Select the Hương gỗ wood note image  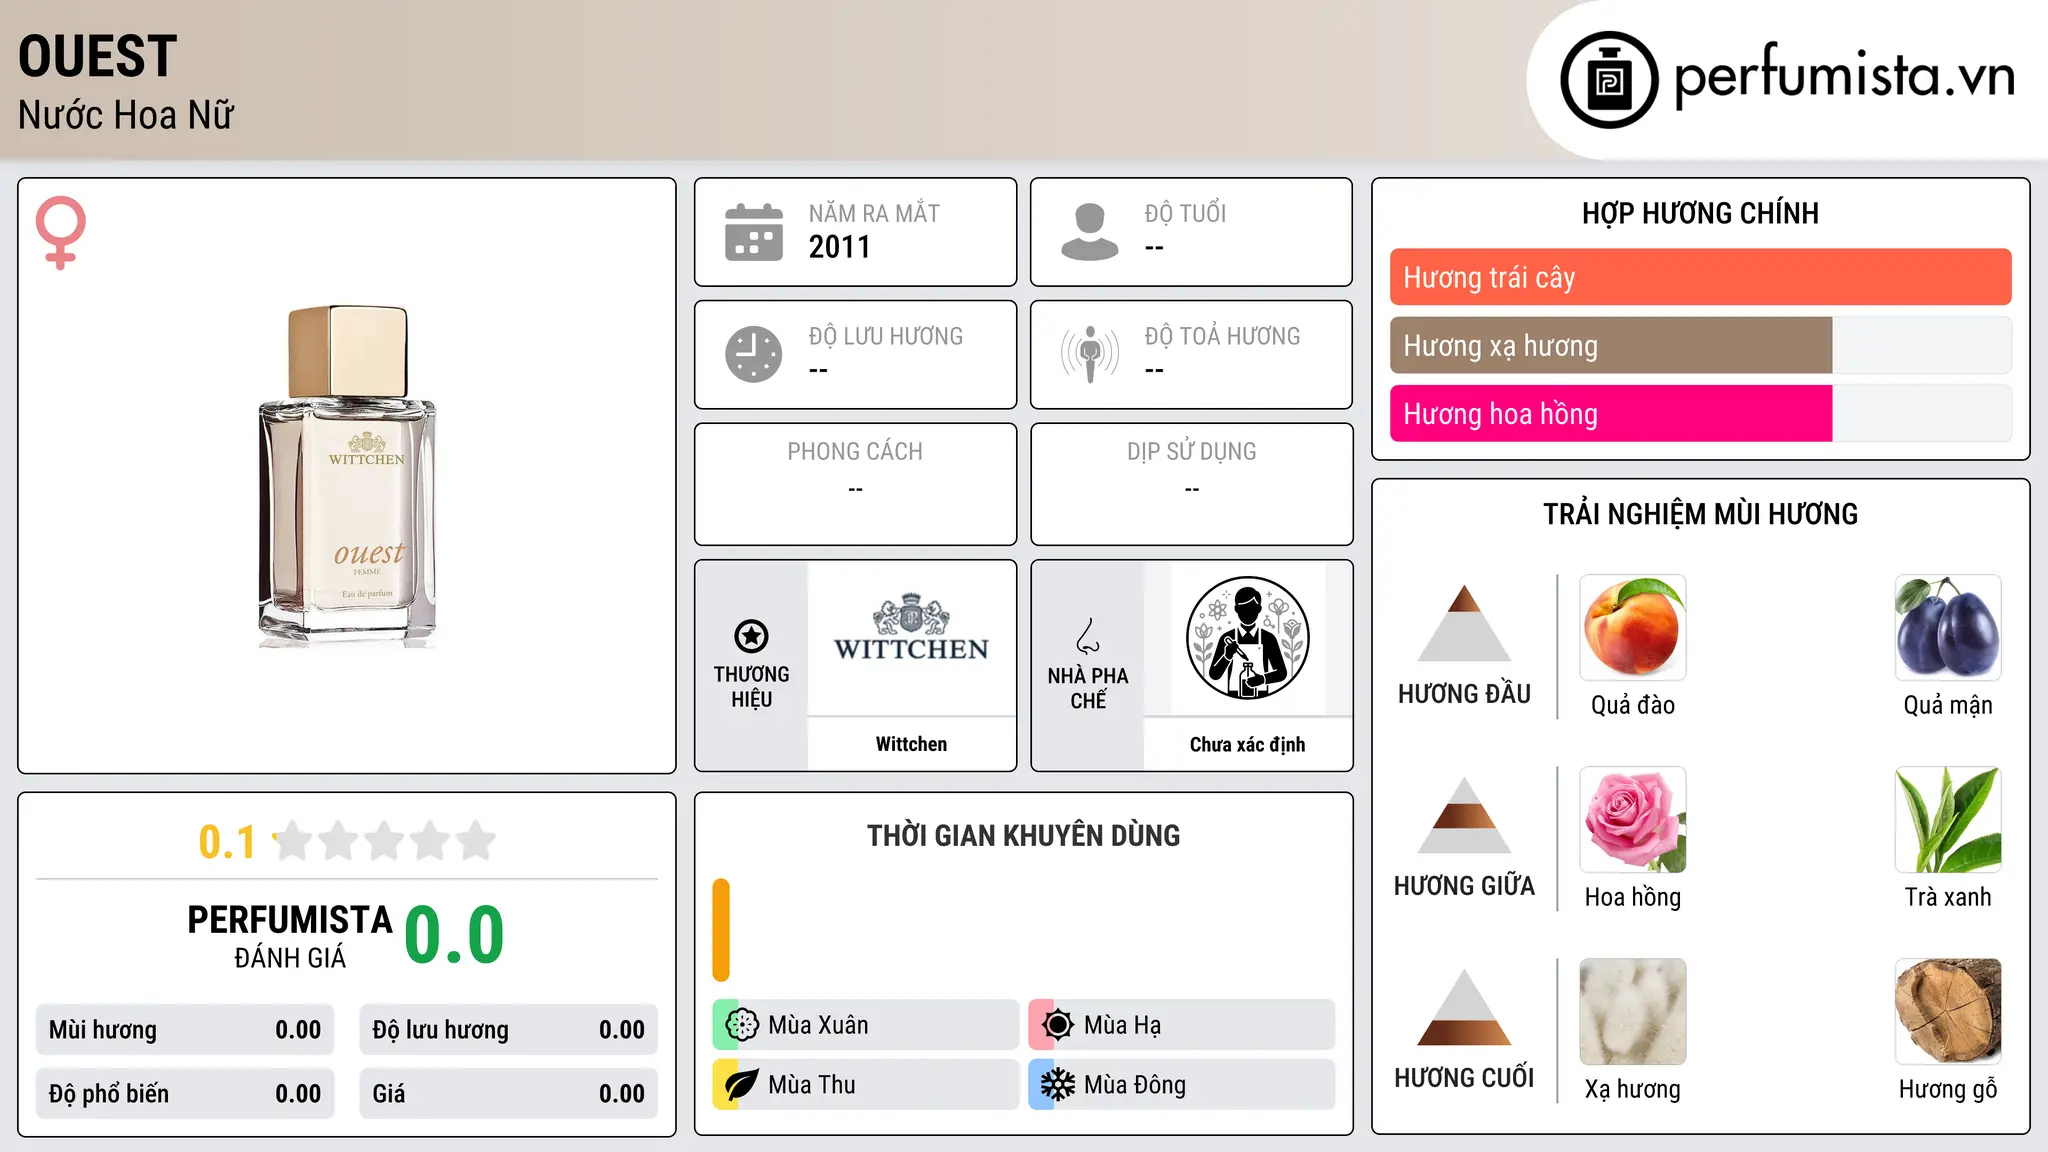click(x=1948, y=1012)
